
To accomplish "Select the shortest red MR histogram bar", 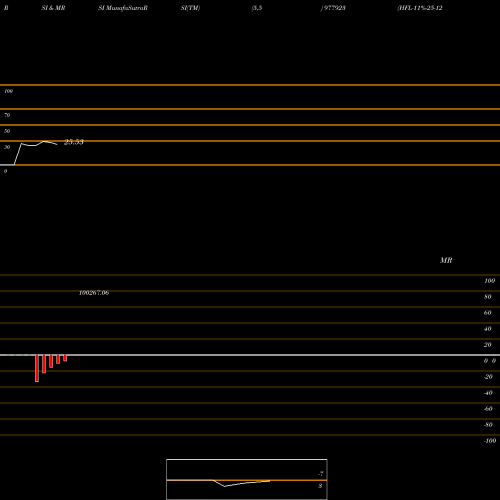I will click(x=65, y=358).
